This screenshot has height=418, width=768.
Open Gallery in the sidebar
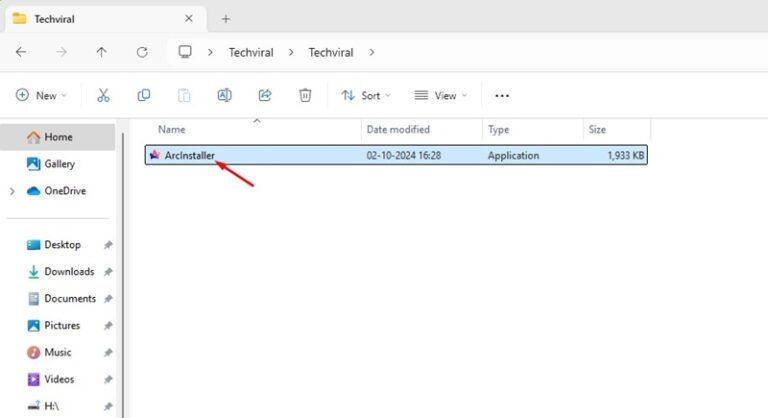pyautogui.click(x=57, y=164)
